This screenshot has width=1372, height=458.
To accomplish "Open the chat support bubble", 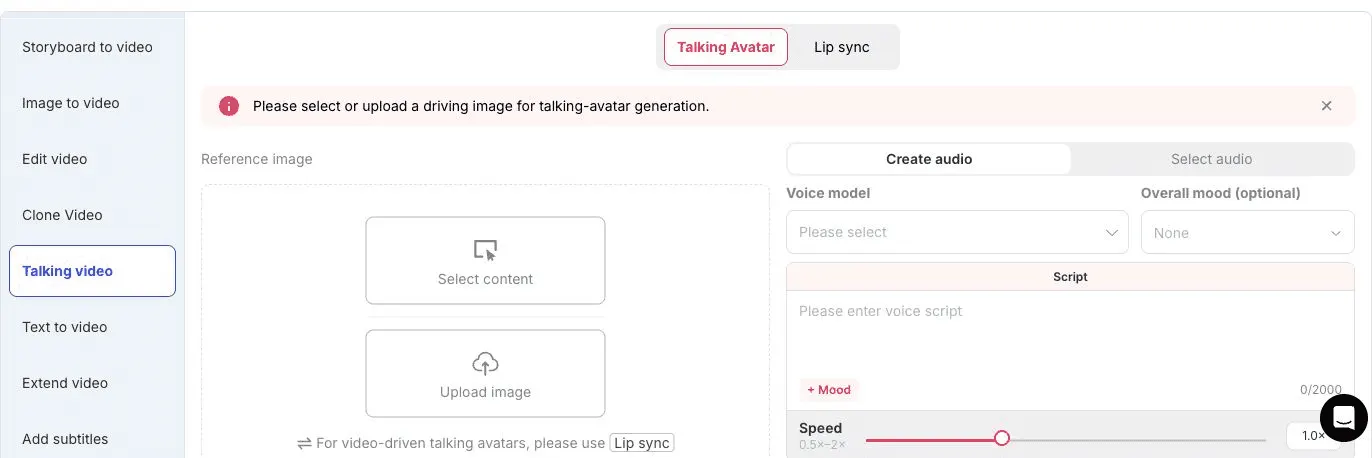I will pyautogui.click(x=1343, y=418).
